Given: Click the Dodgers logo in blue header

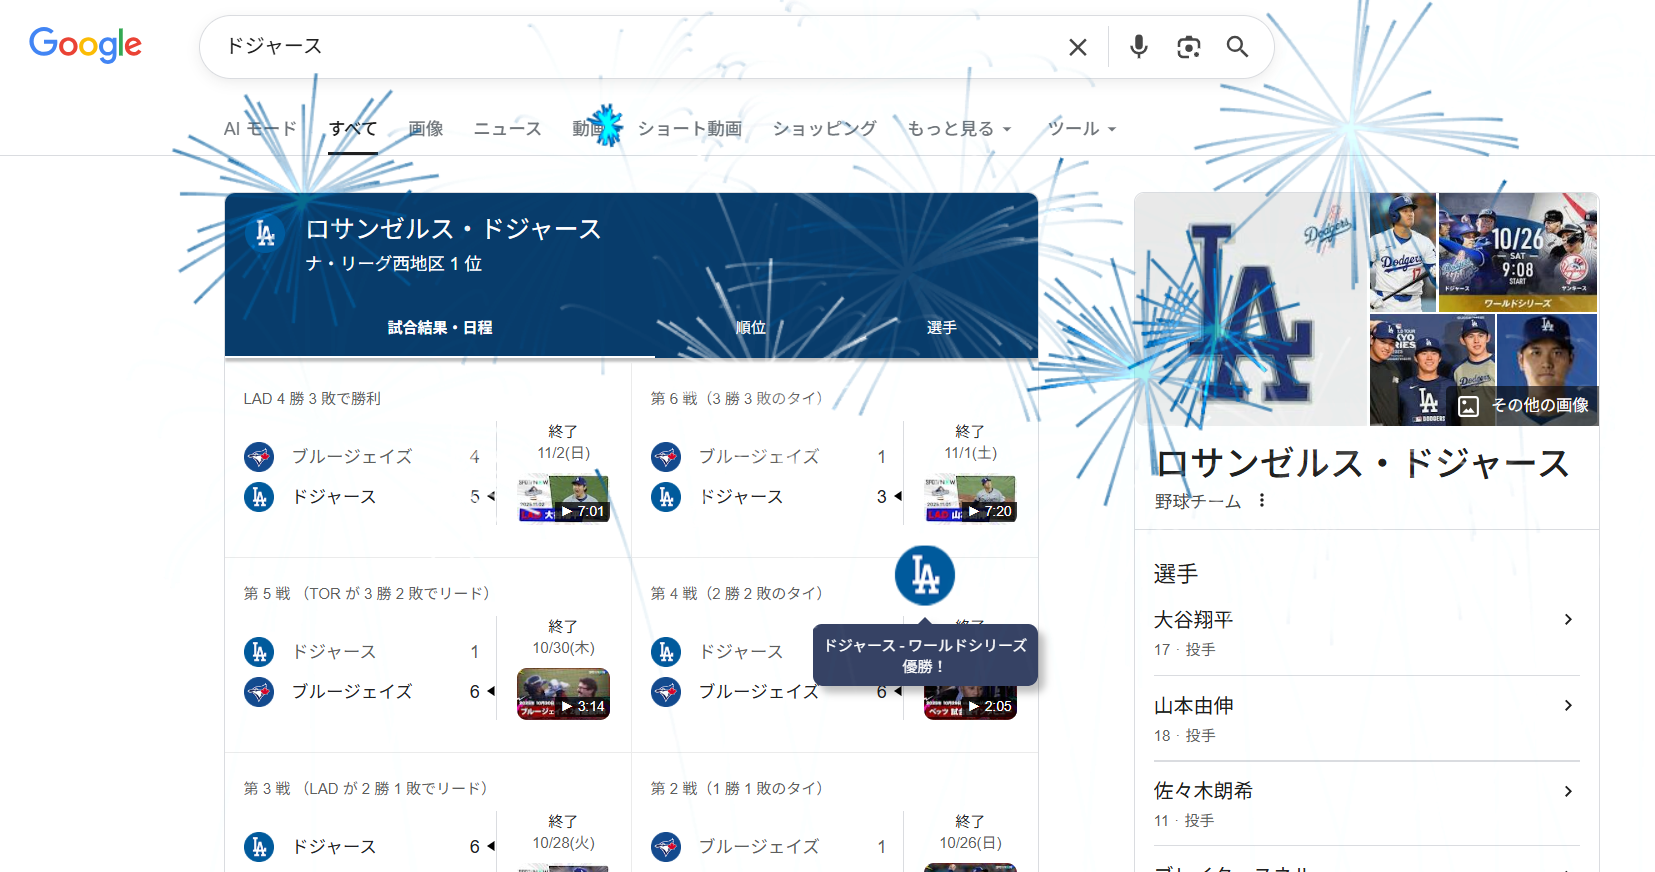Looking at the screenshot, I should (265, 233).
